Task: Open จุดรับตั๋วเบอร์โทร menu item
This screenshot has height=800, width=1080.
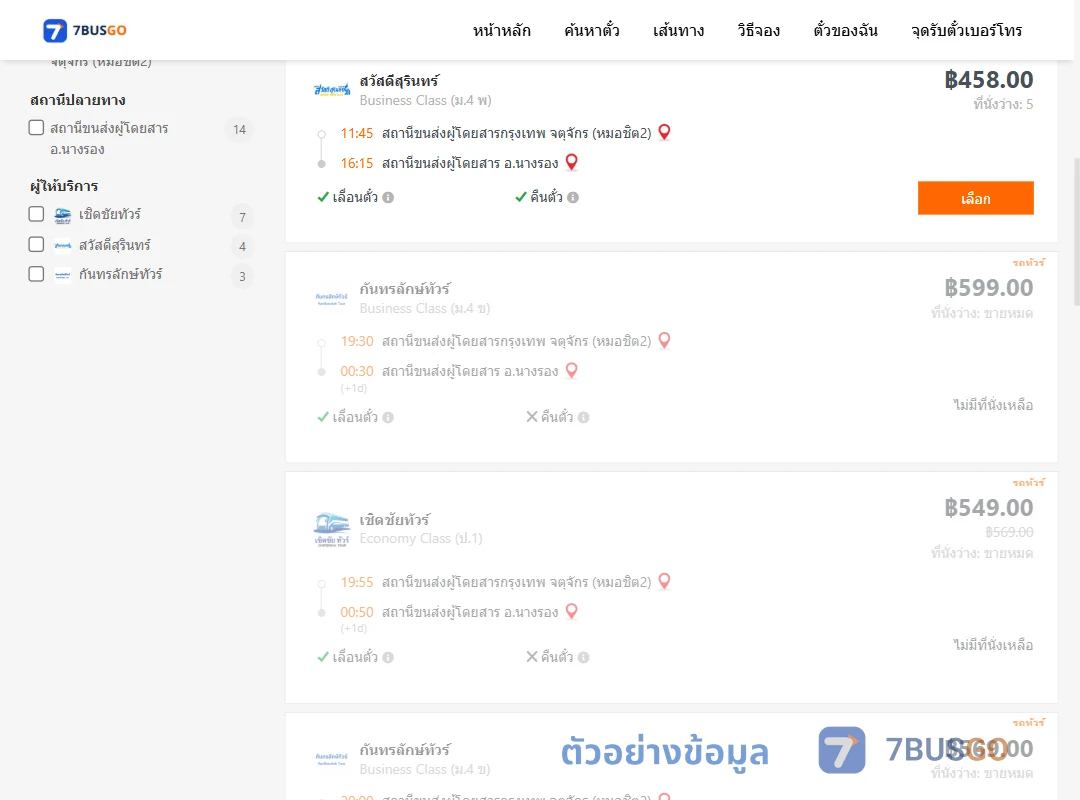Action: pos(966,30)
